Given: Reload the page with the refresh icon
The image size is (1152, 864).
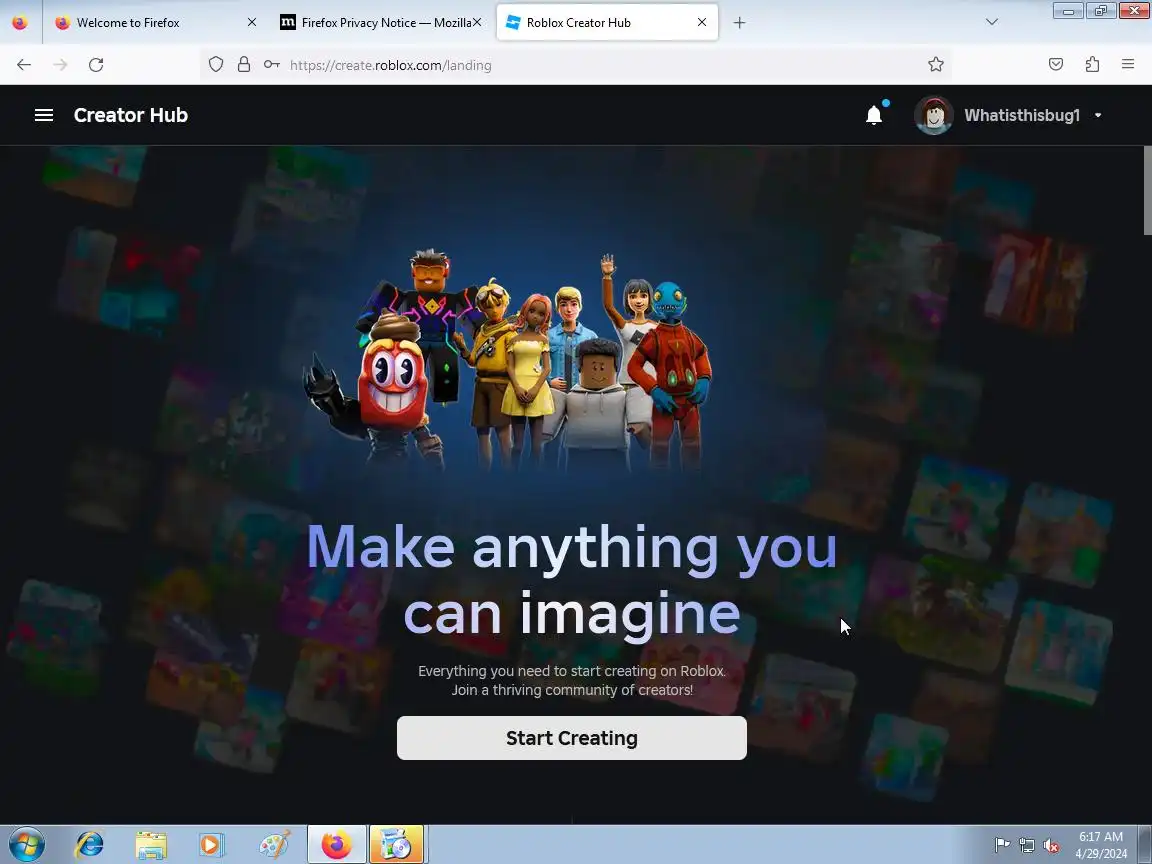Looking at the screenshot, I should [x=96, y=65].
